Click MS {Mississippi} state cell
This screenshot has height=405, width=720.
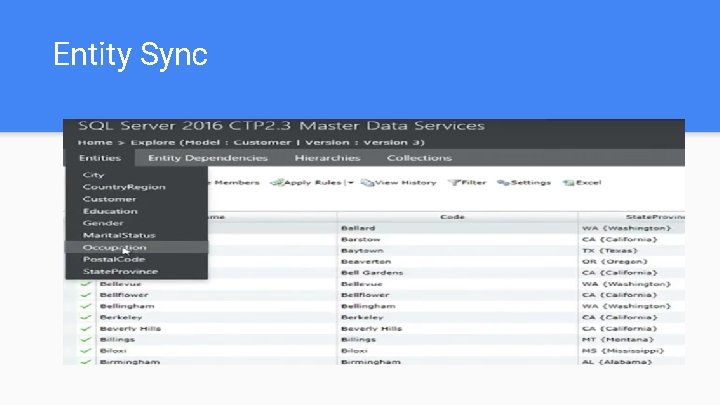click(623, 351)
